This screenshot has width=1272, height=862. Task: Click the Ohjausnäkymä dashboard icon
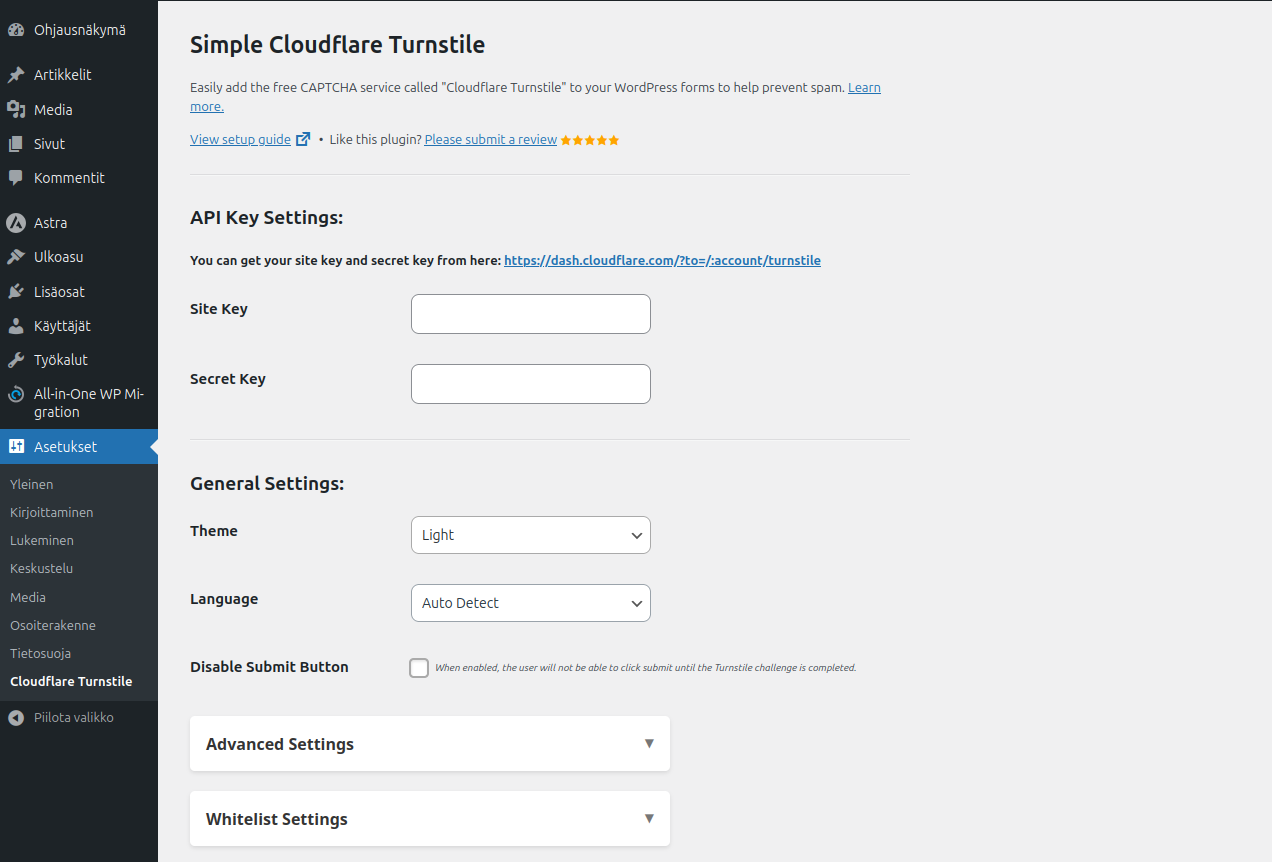tap(16, 30)
